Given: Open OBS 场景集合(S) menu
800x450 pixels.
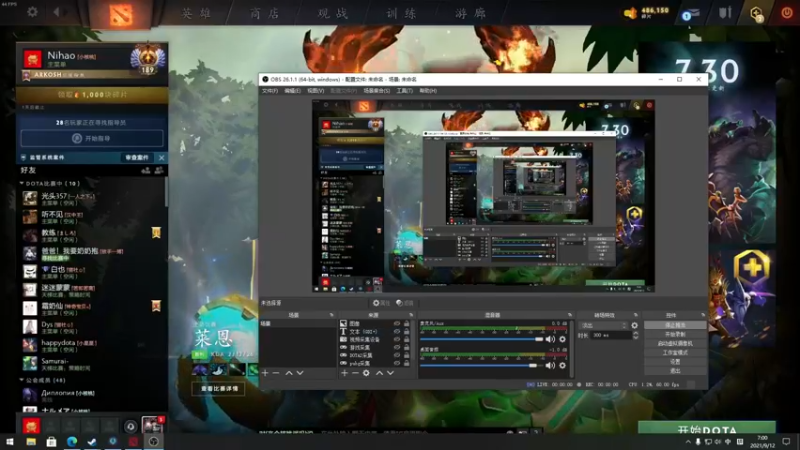Looking at the screenshot, I should 377,91.
